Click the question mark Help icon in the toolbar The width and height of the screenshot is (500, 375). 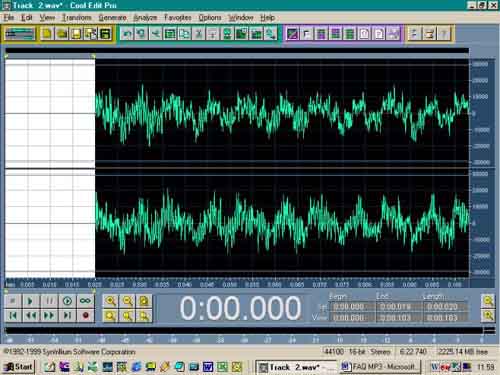pos(444,34)
